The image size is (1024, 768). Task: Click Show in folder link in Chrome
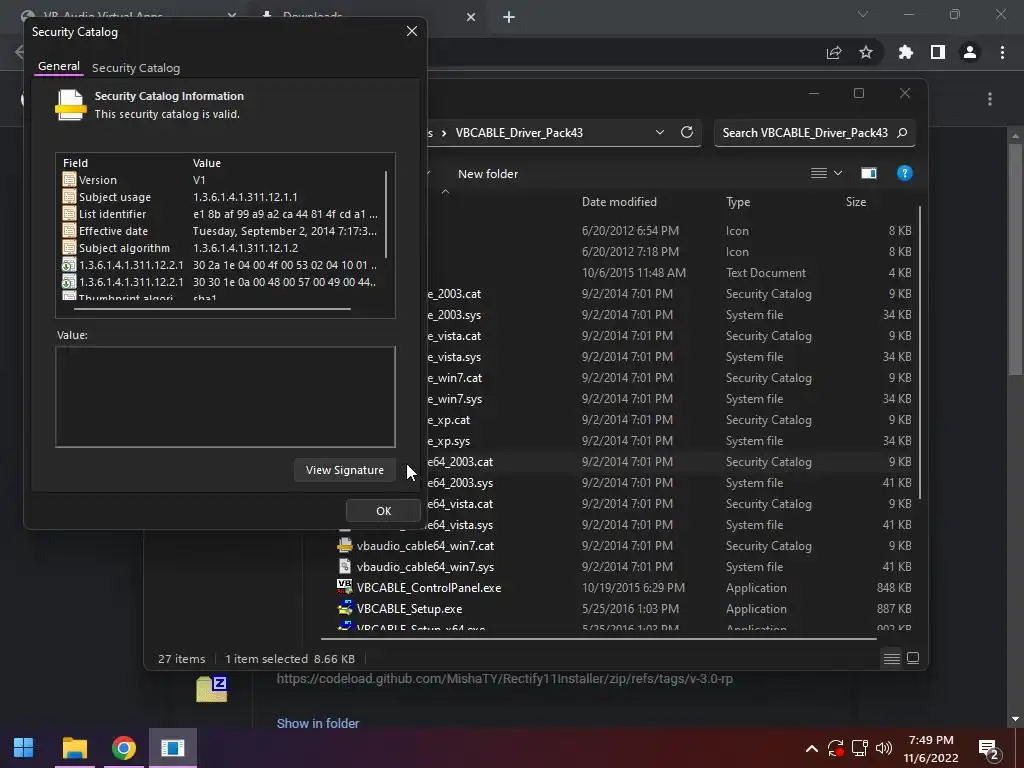tap(317, 724)
